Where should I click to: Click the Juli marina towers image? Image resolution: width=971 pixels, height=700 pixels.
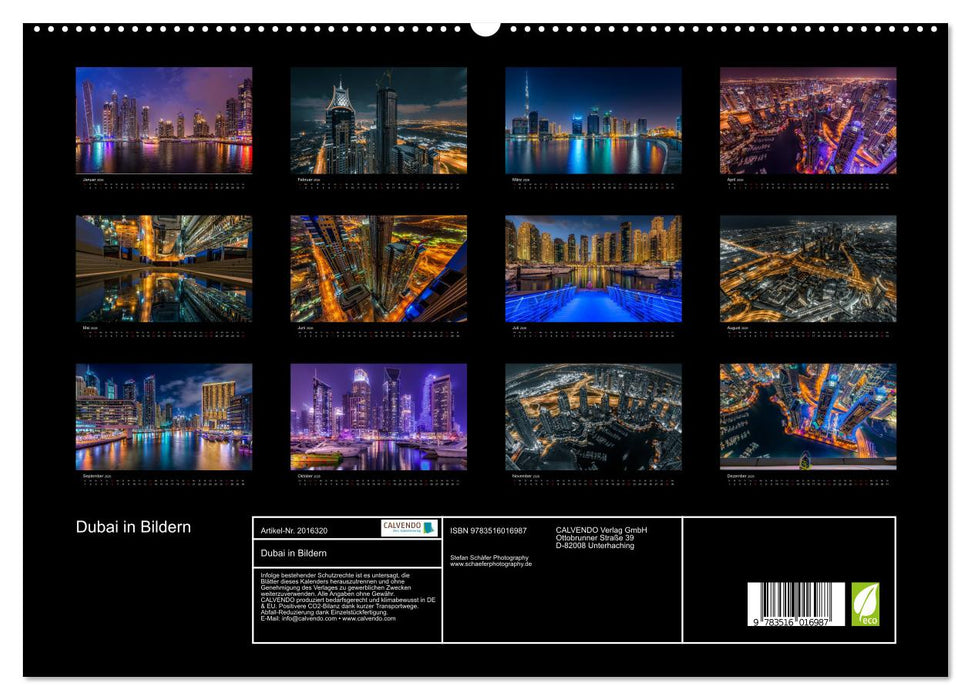point(595,270)
